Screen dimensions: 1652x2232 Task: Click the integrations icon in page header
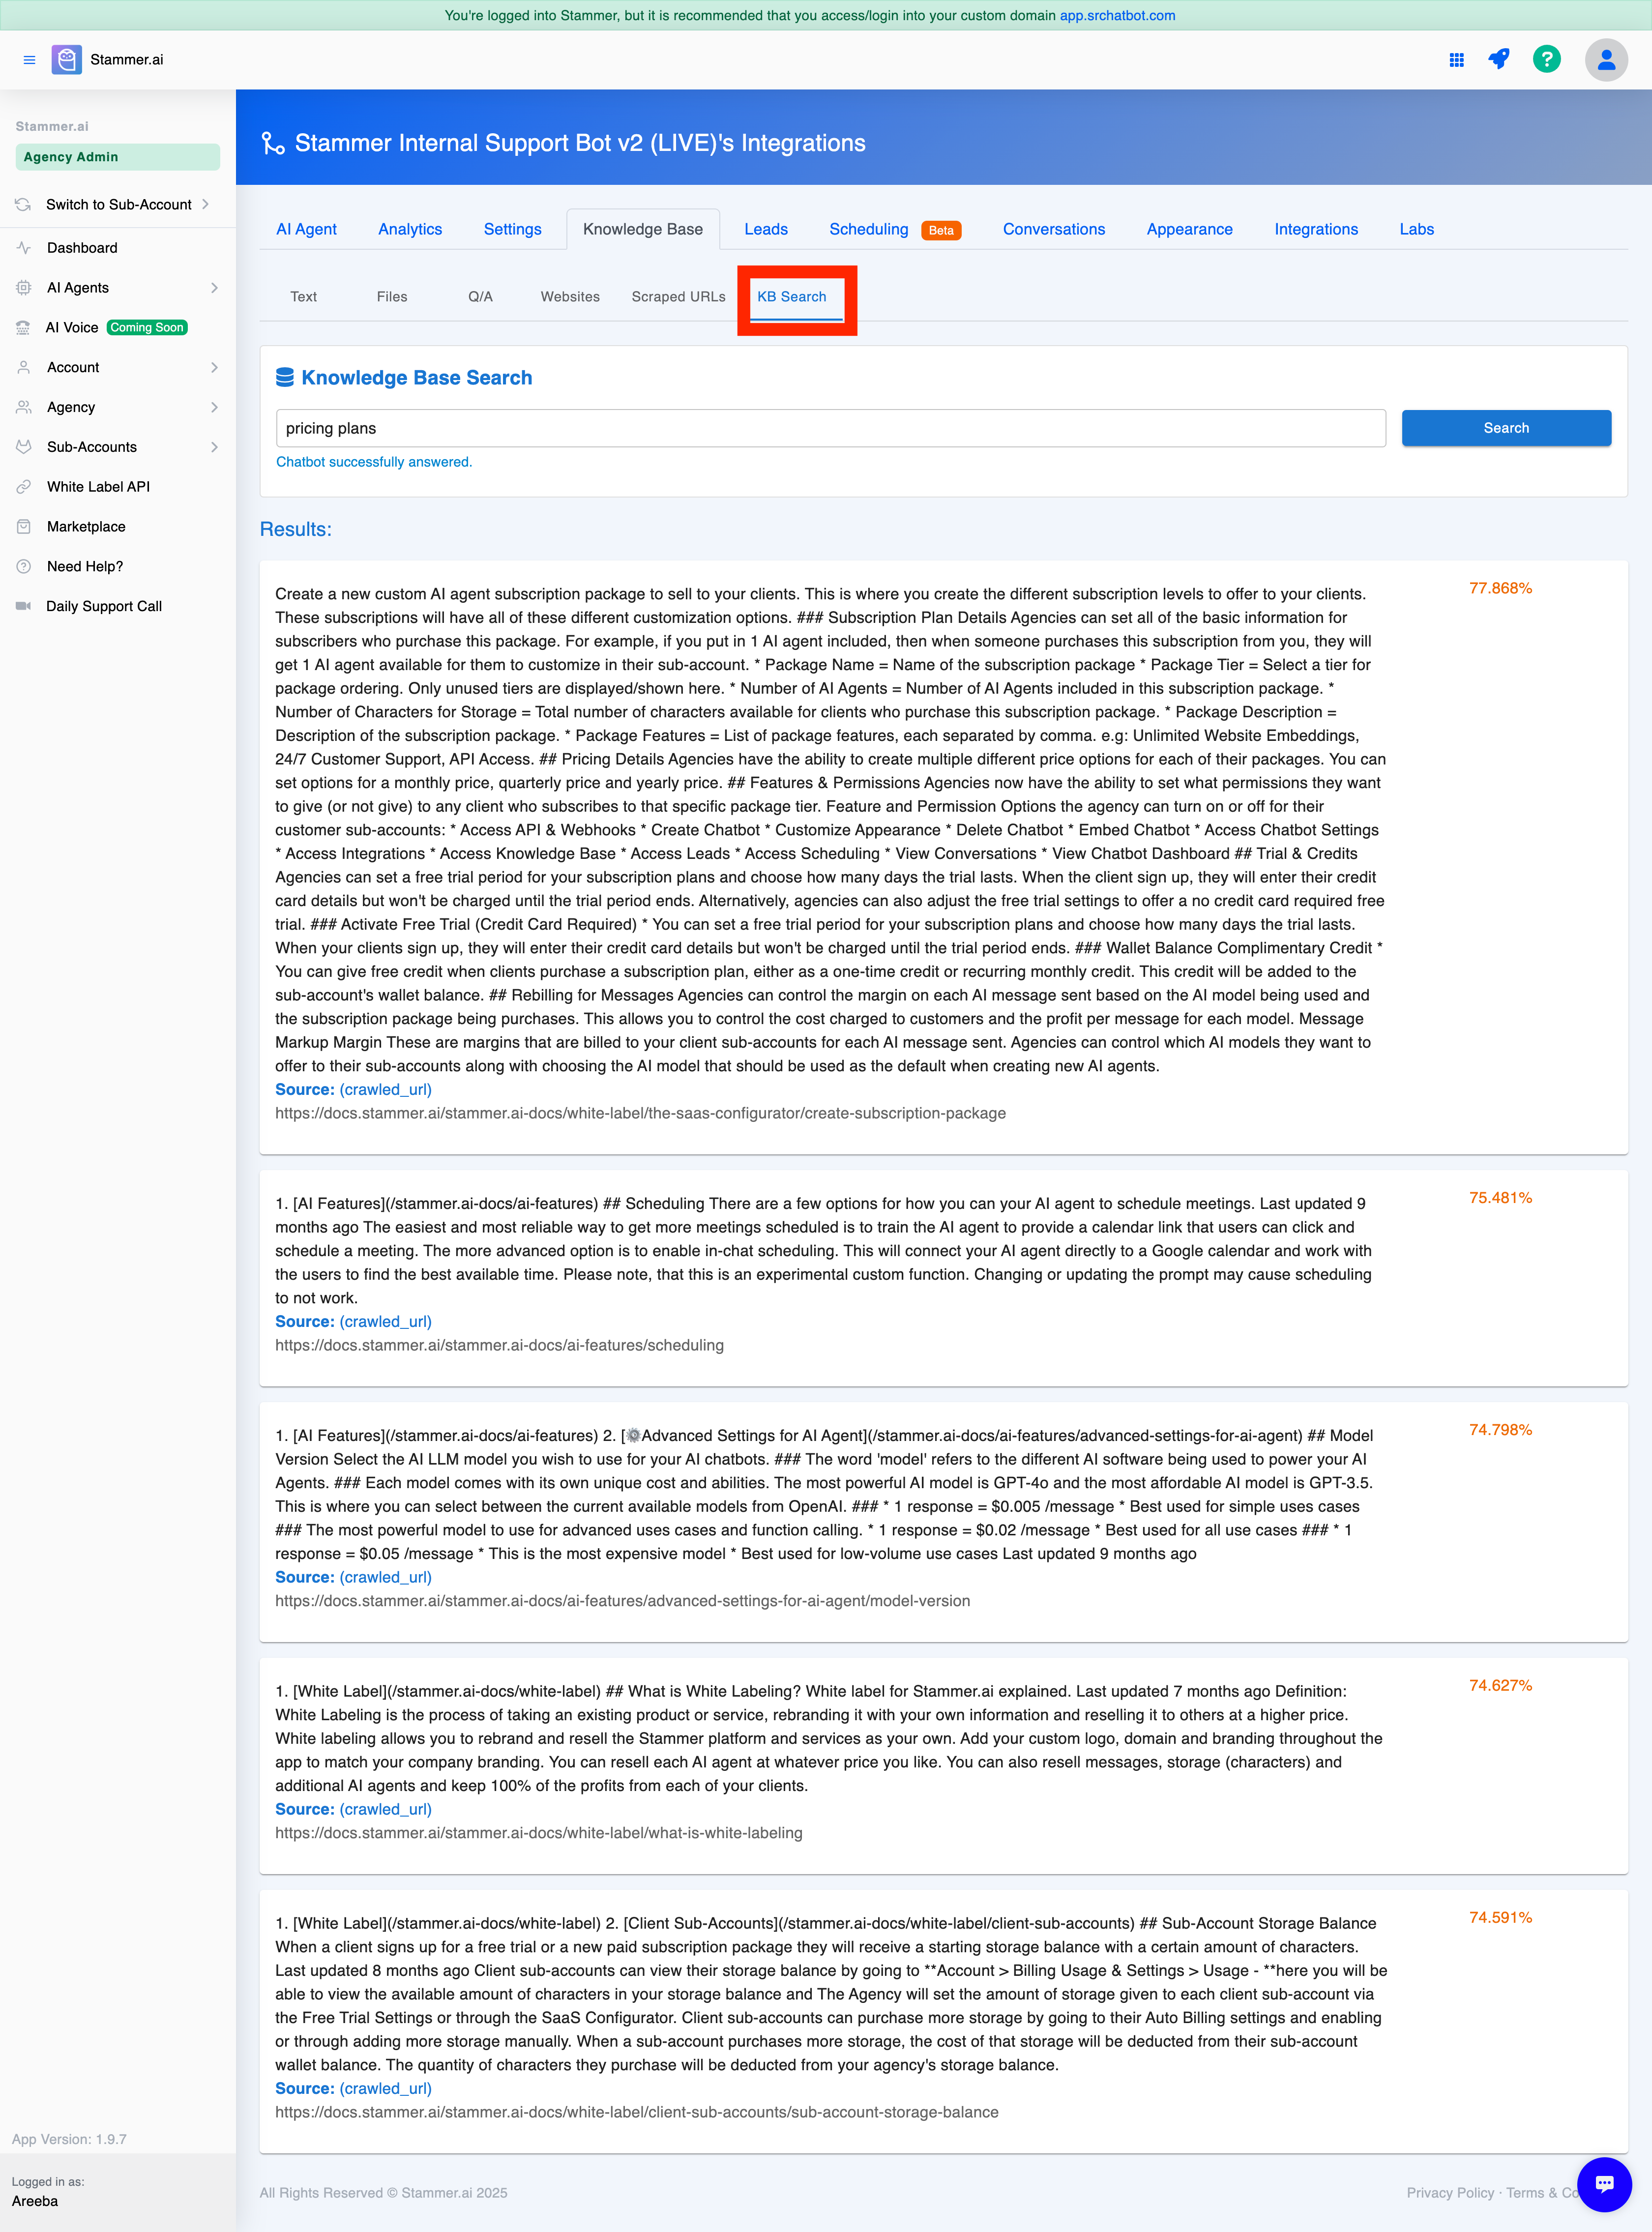[x=272, y=143]
